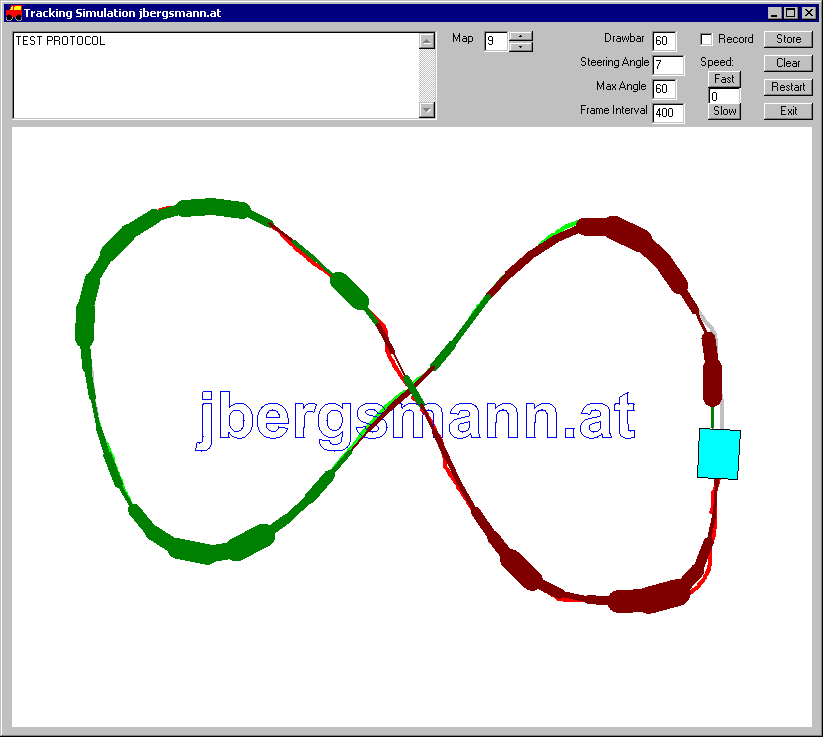Click the Map number field
Screen dimensions: 823x737
(x=496, y=41)
